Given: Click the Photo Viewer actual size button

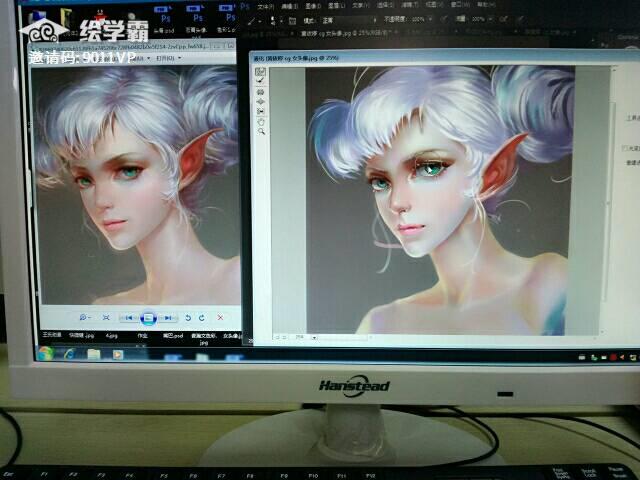Looking at the screenshot, I should pyautogui.click(x=106, y=317).
